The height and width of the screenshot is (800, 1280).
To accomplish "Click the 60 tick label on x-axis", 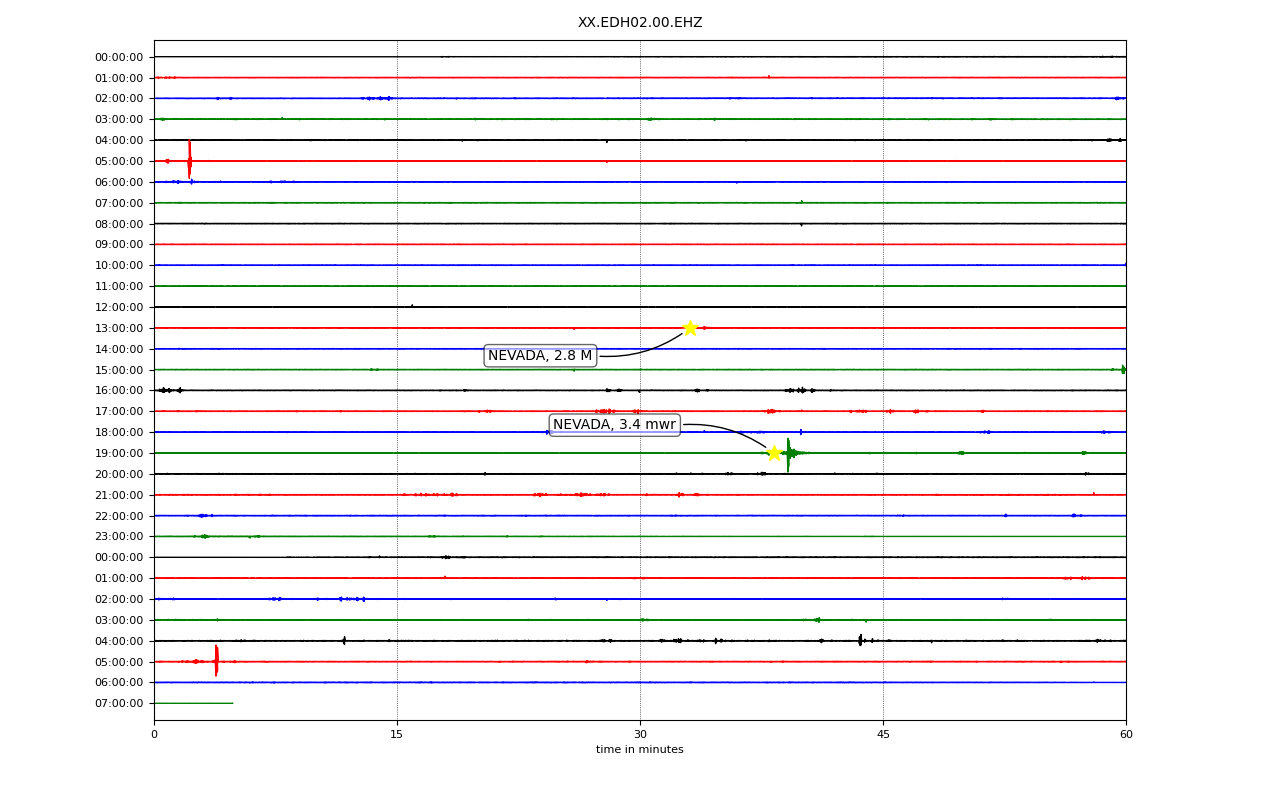I will tap(1126, 735).
